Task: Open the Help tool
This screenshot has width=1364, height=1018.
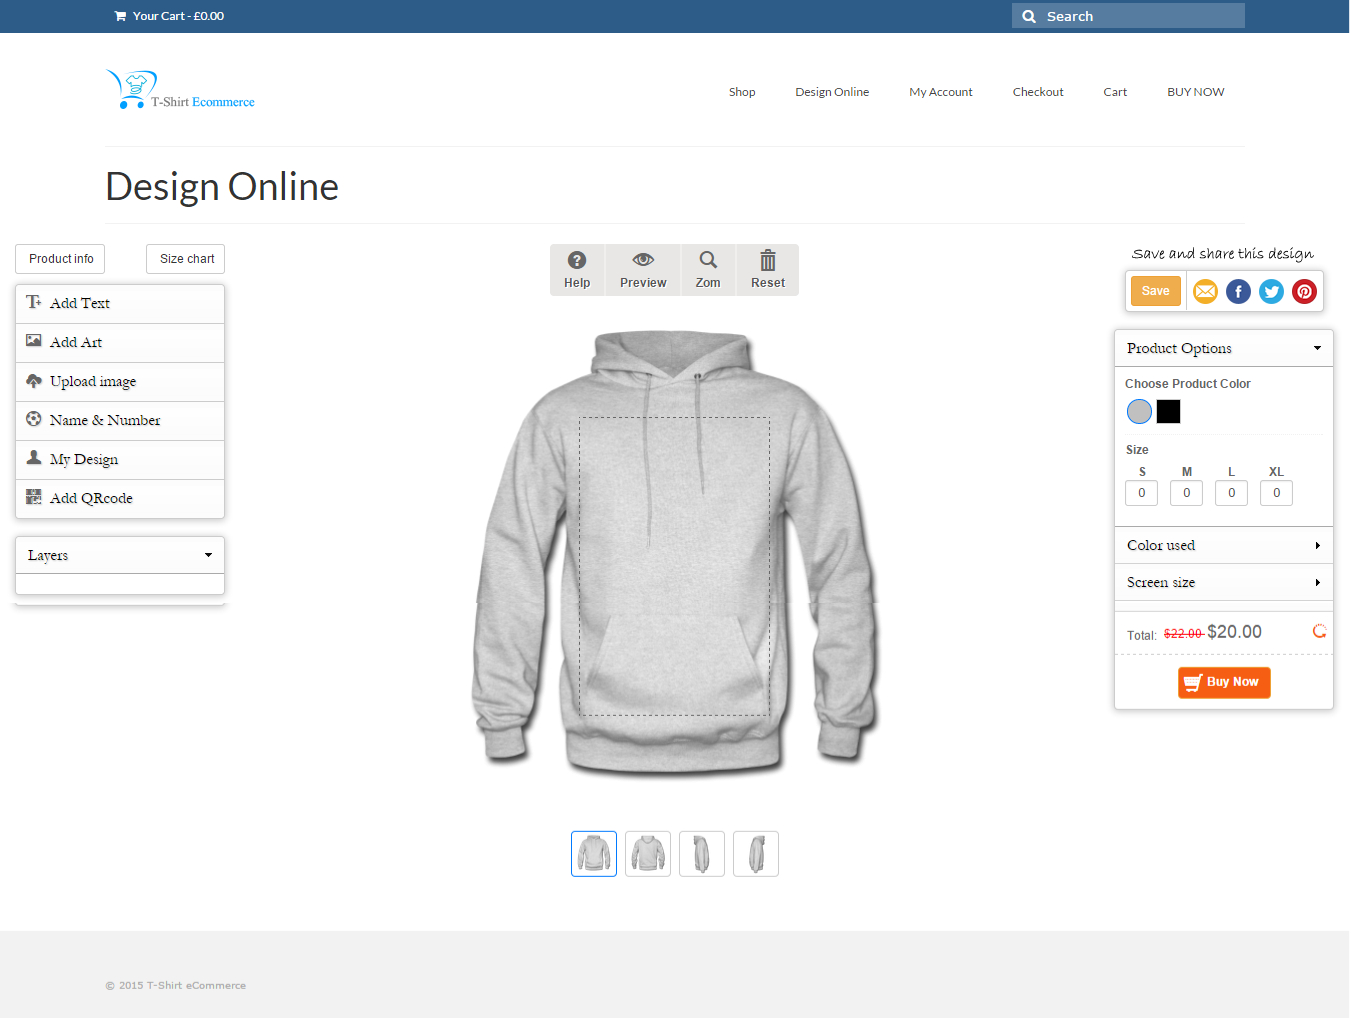Action: point(577,270)
